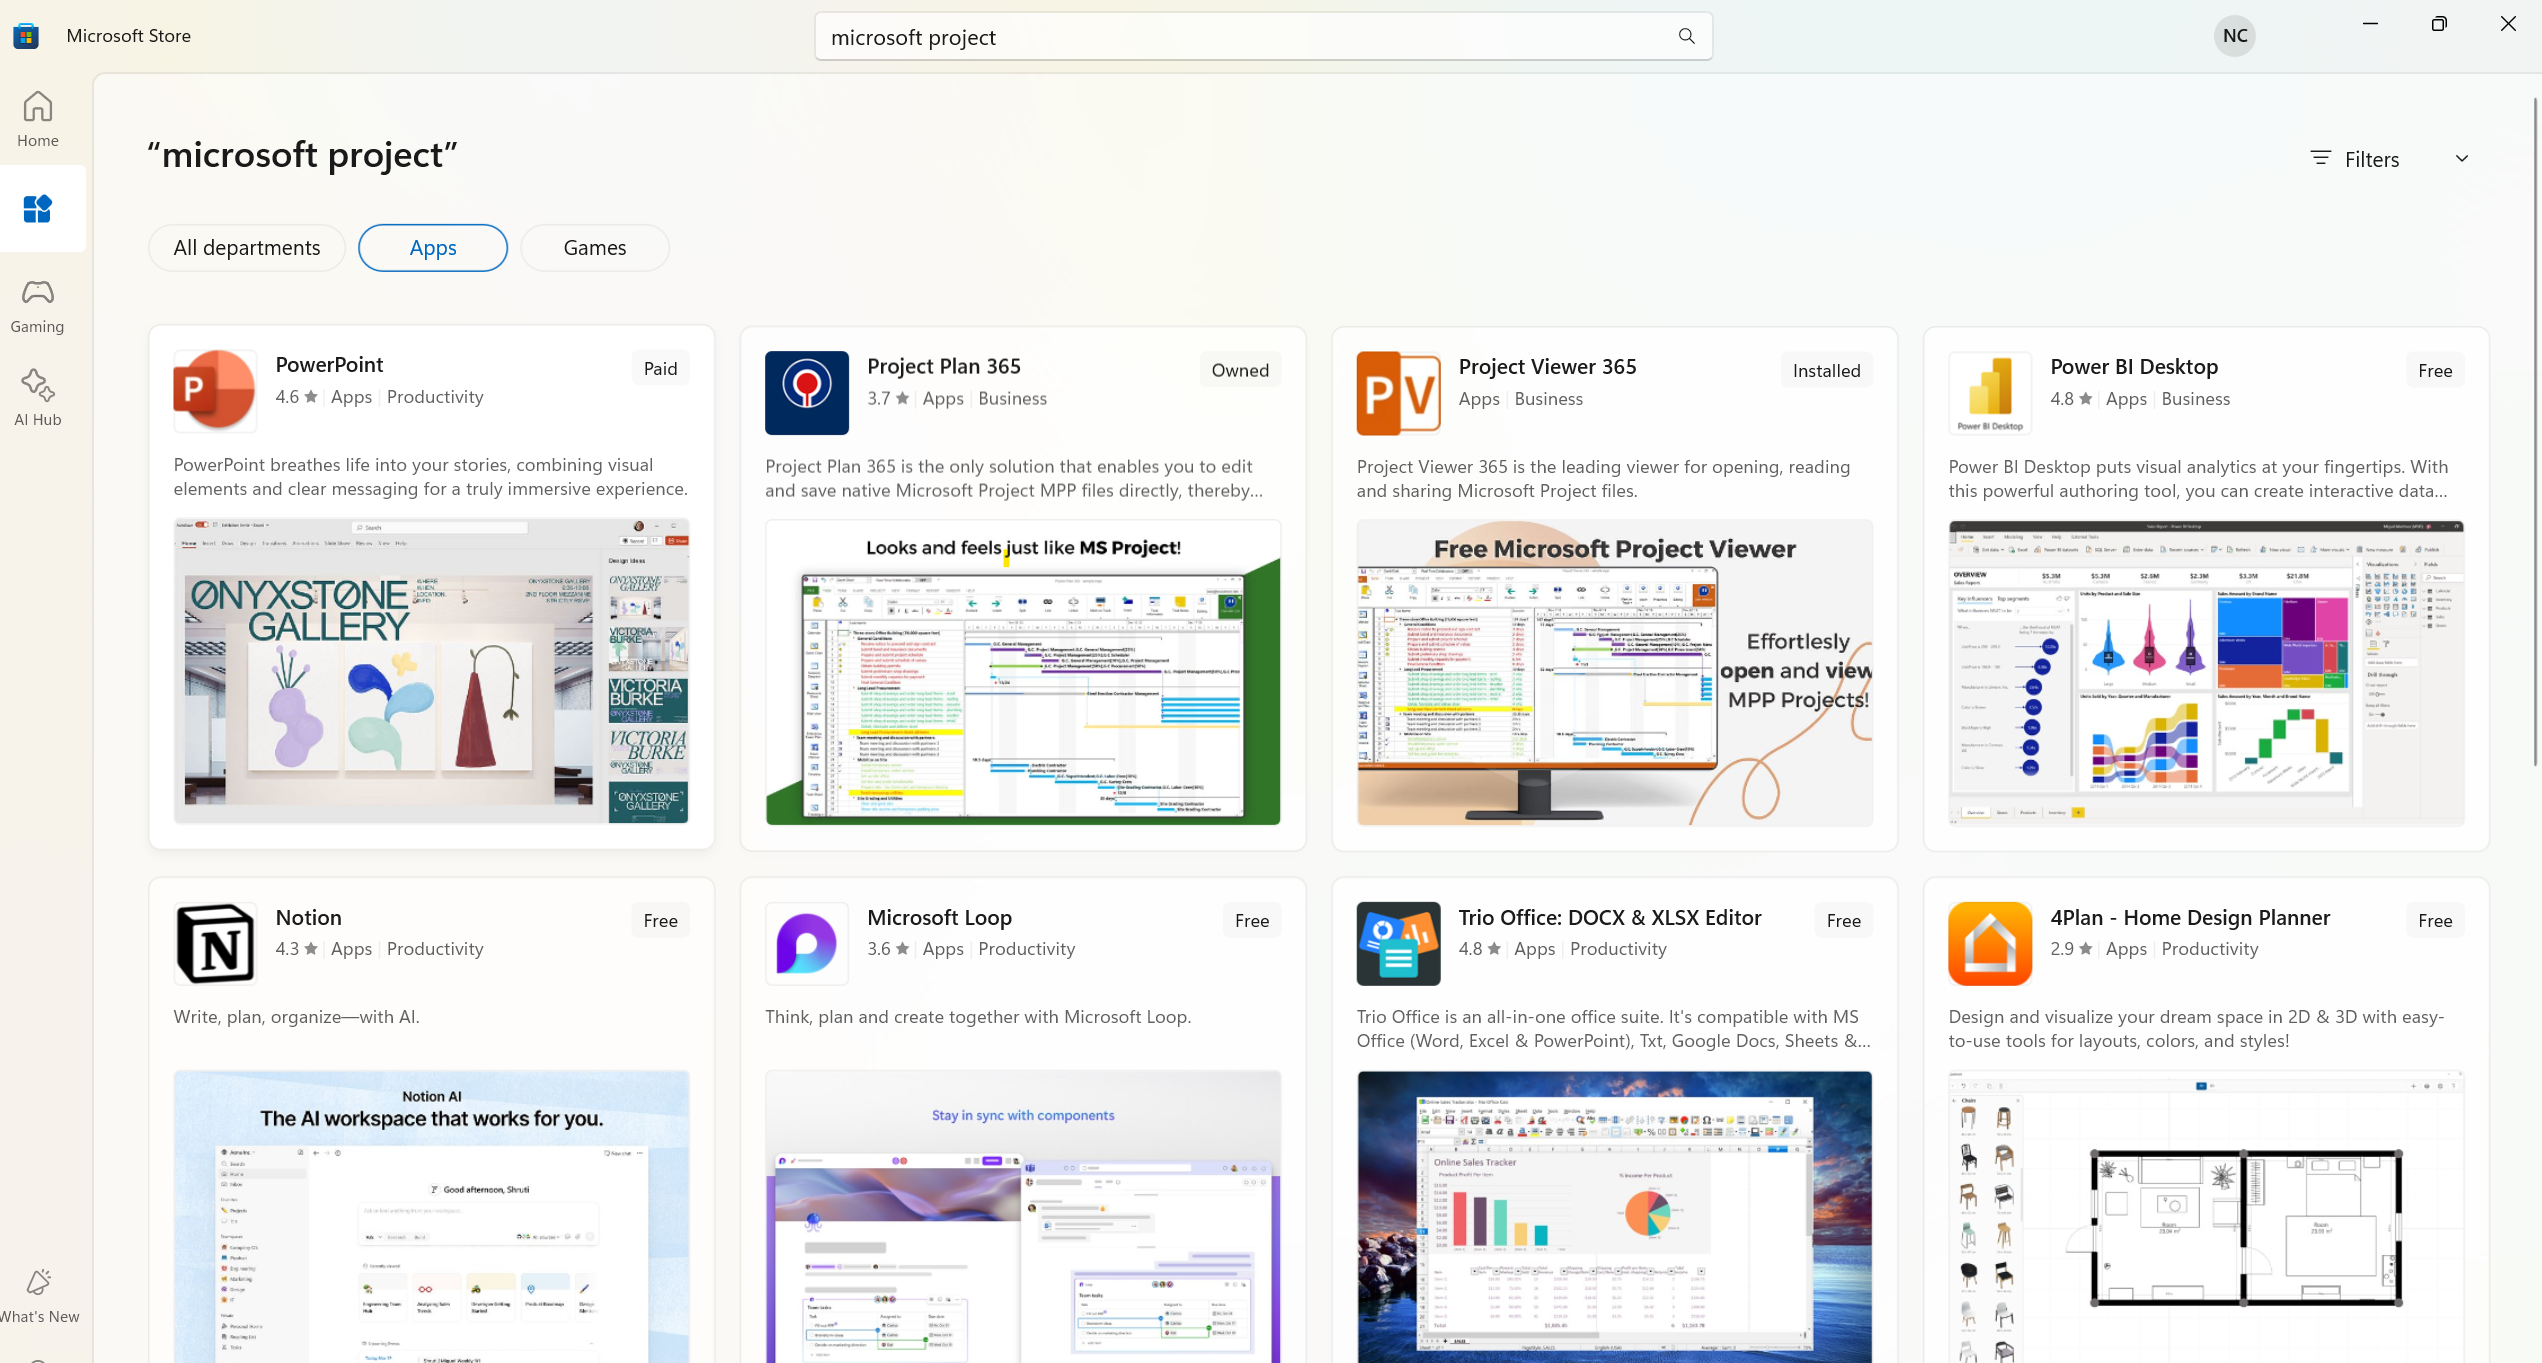Open What's New in the sidebar
This screenshot has width=2542, height=1363.
click(x=38, y=1296)
